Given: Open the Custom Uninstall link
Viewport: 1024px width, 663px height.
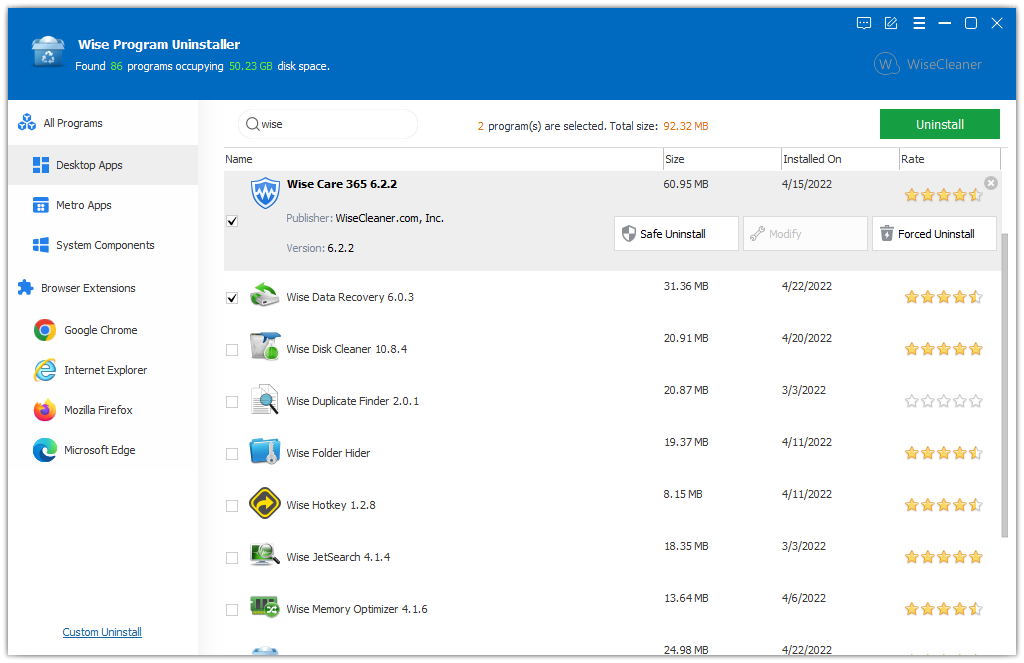Looking at the screenshot, I should click(102, 632).
